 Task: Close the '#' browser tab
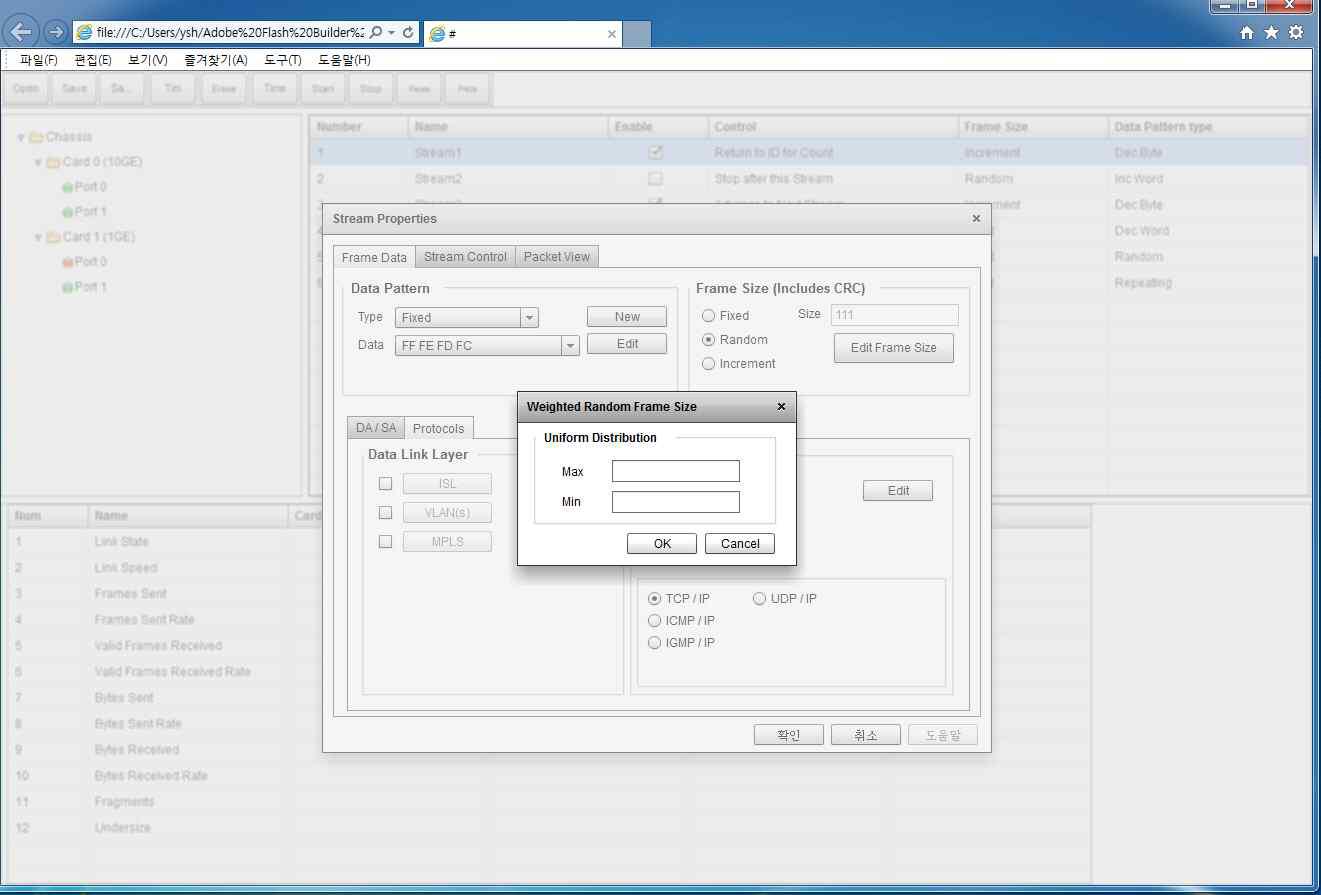coord(612,33)
